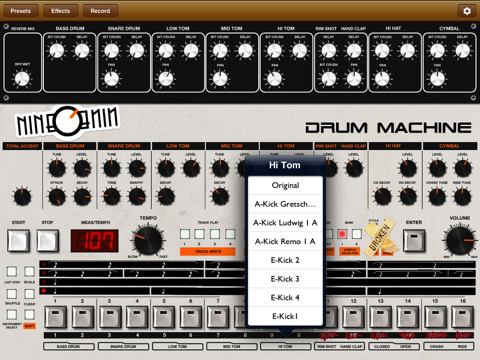
Task: Toggle the INSTRUMENT SELECT button
Action: click(x=12, y=314)
